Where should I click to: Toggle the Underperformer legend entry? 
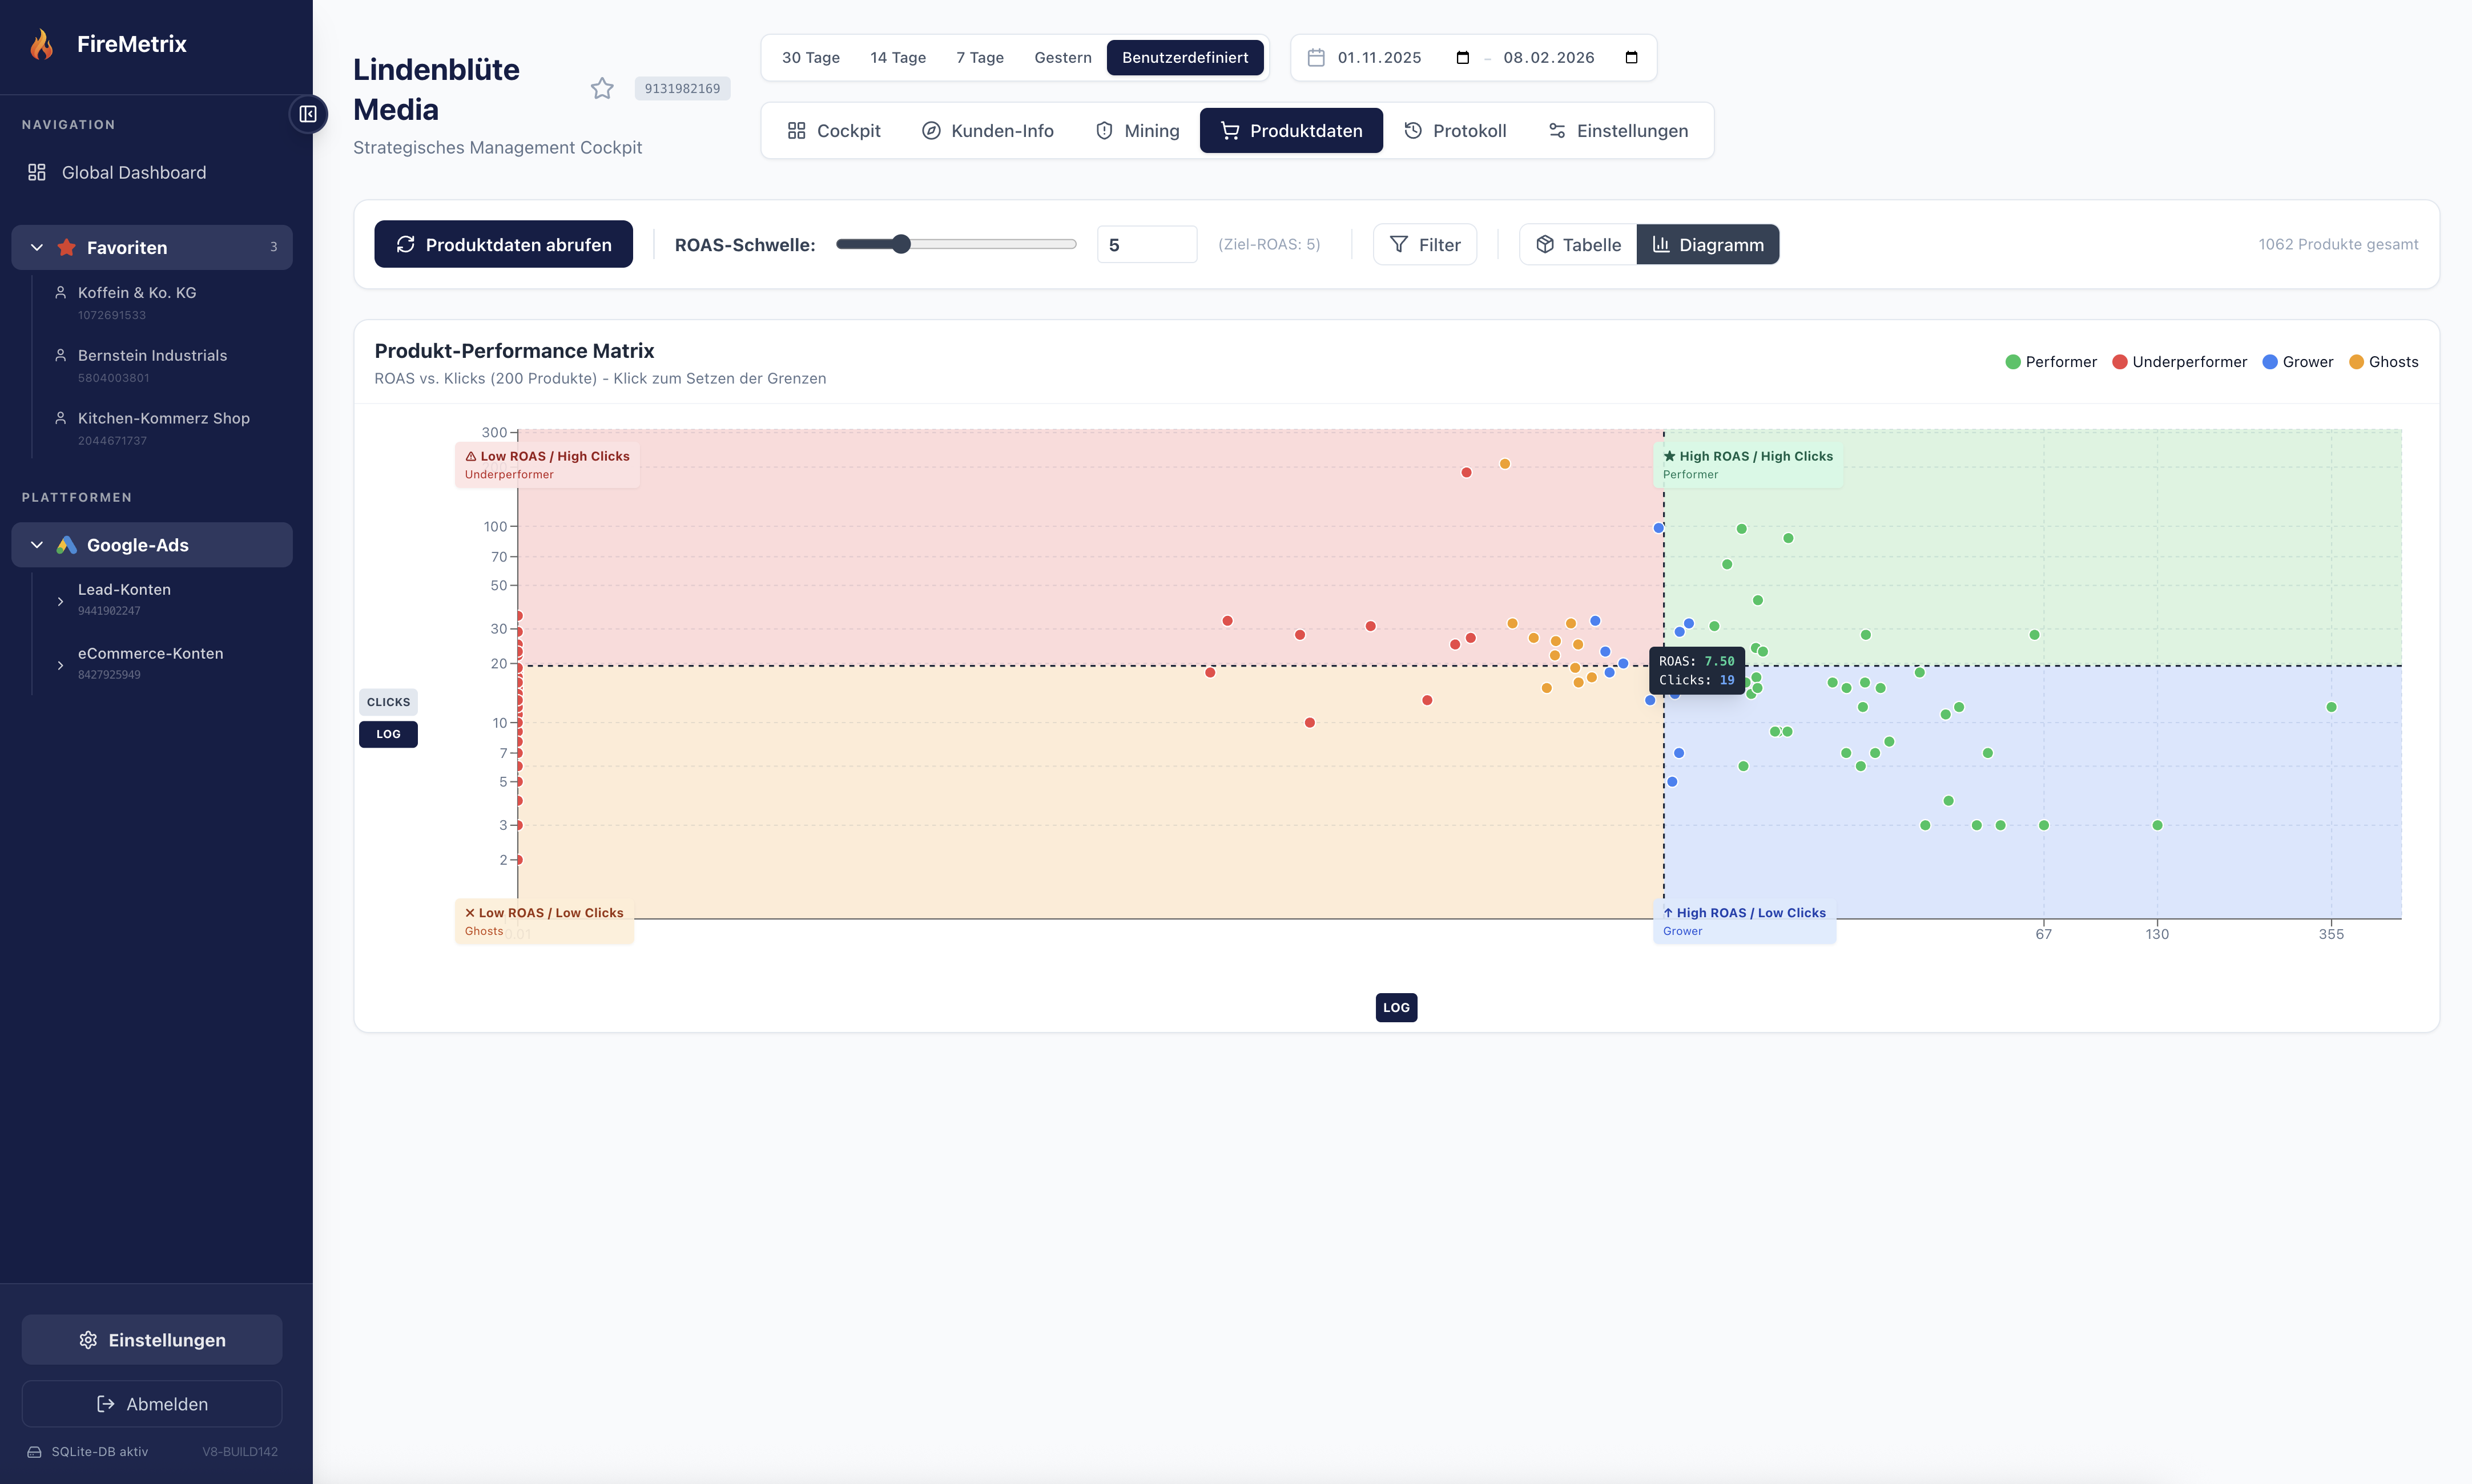click(x=2179, y=361)
